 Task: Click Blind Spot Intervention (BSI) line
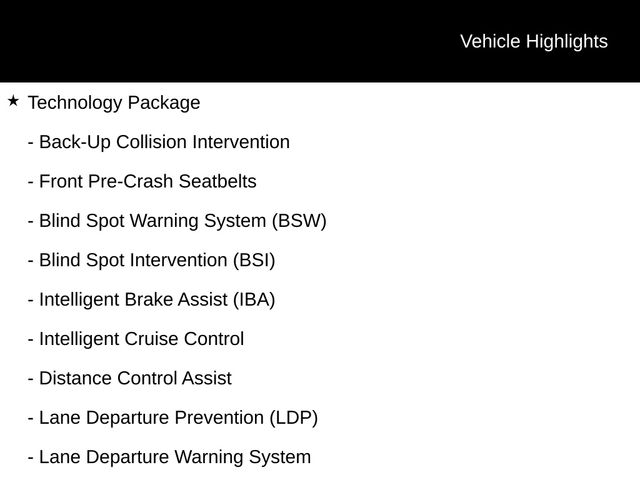tap(151, 260)
